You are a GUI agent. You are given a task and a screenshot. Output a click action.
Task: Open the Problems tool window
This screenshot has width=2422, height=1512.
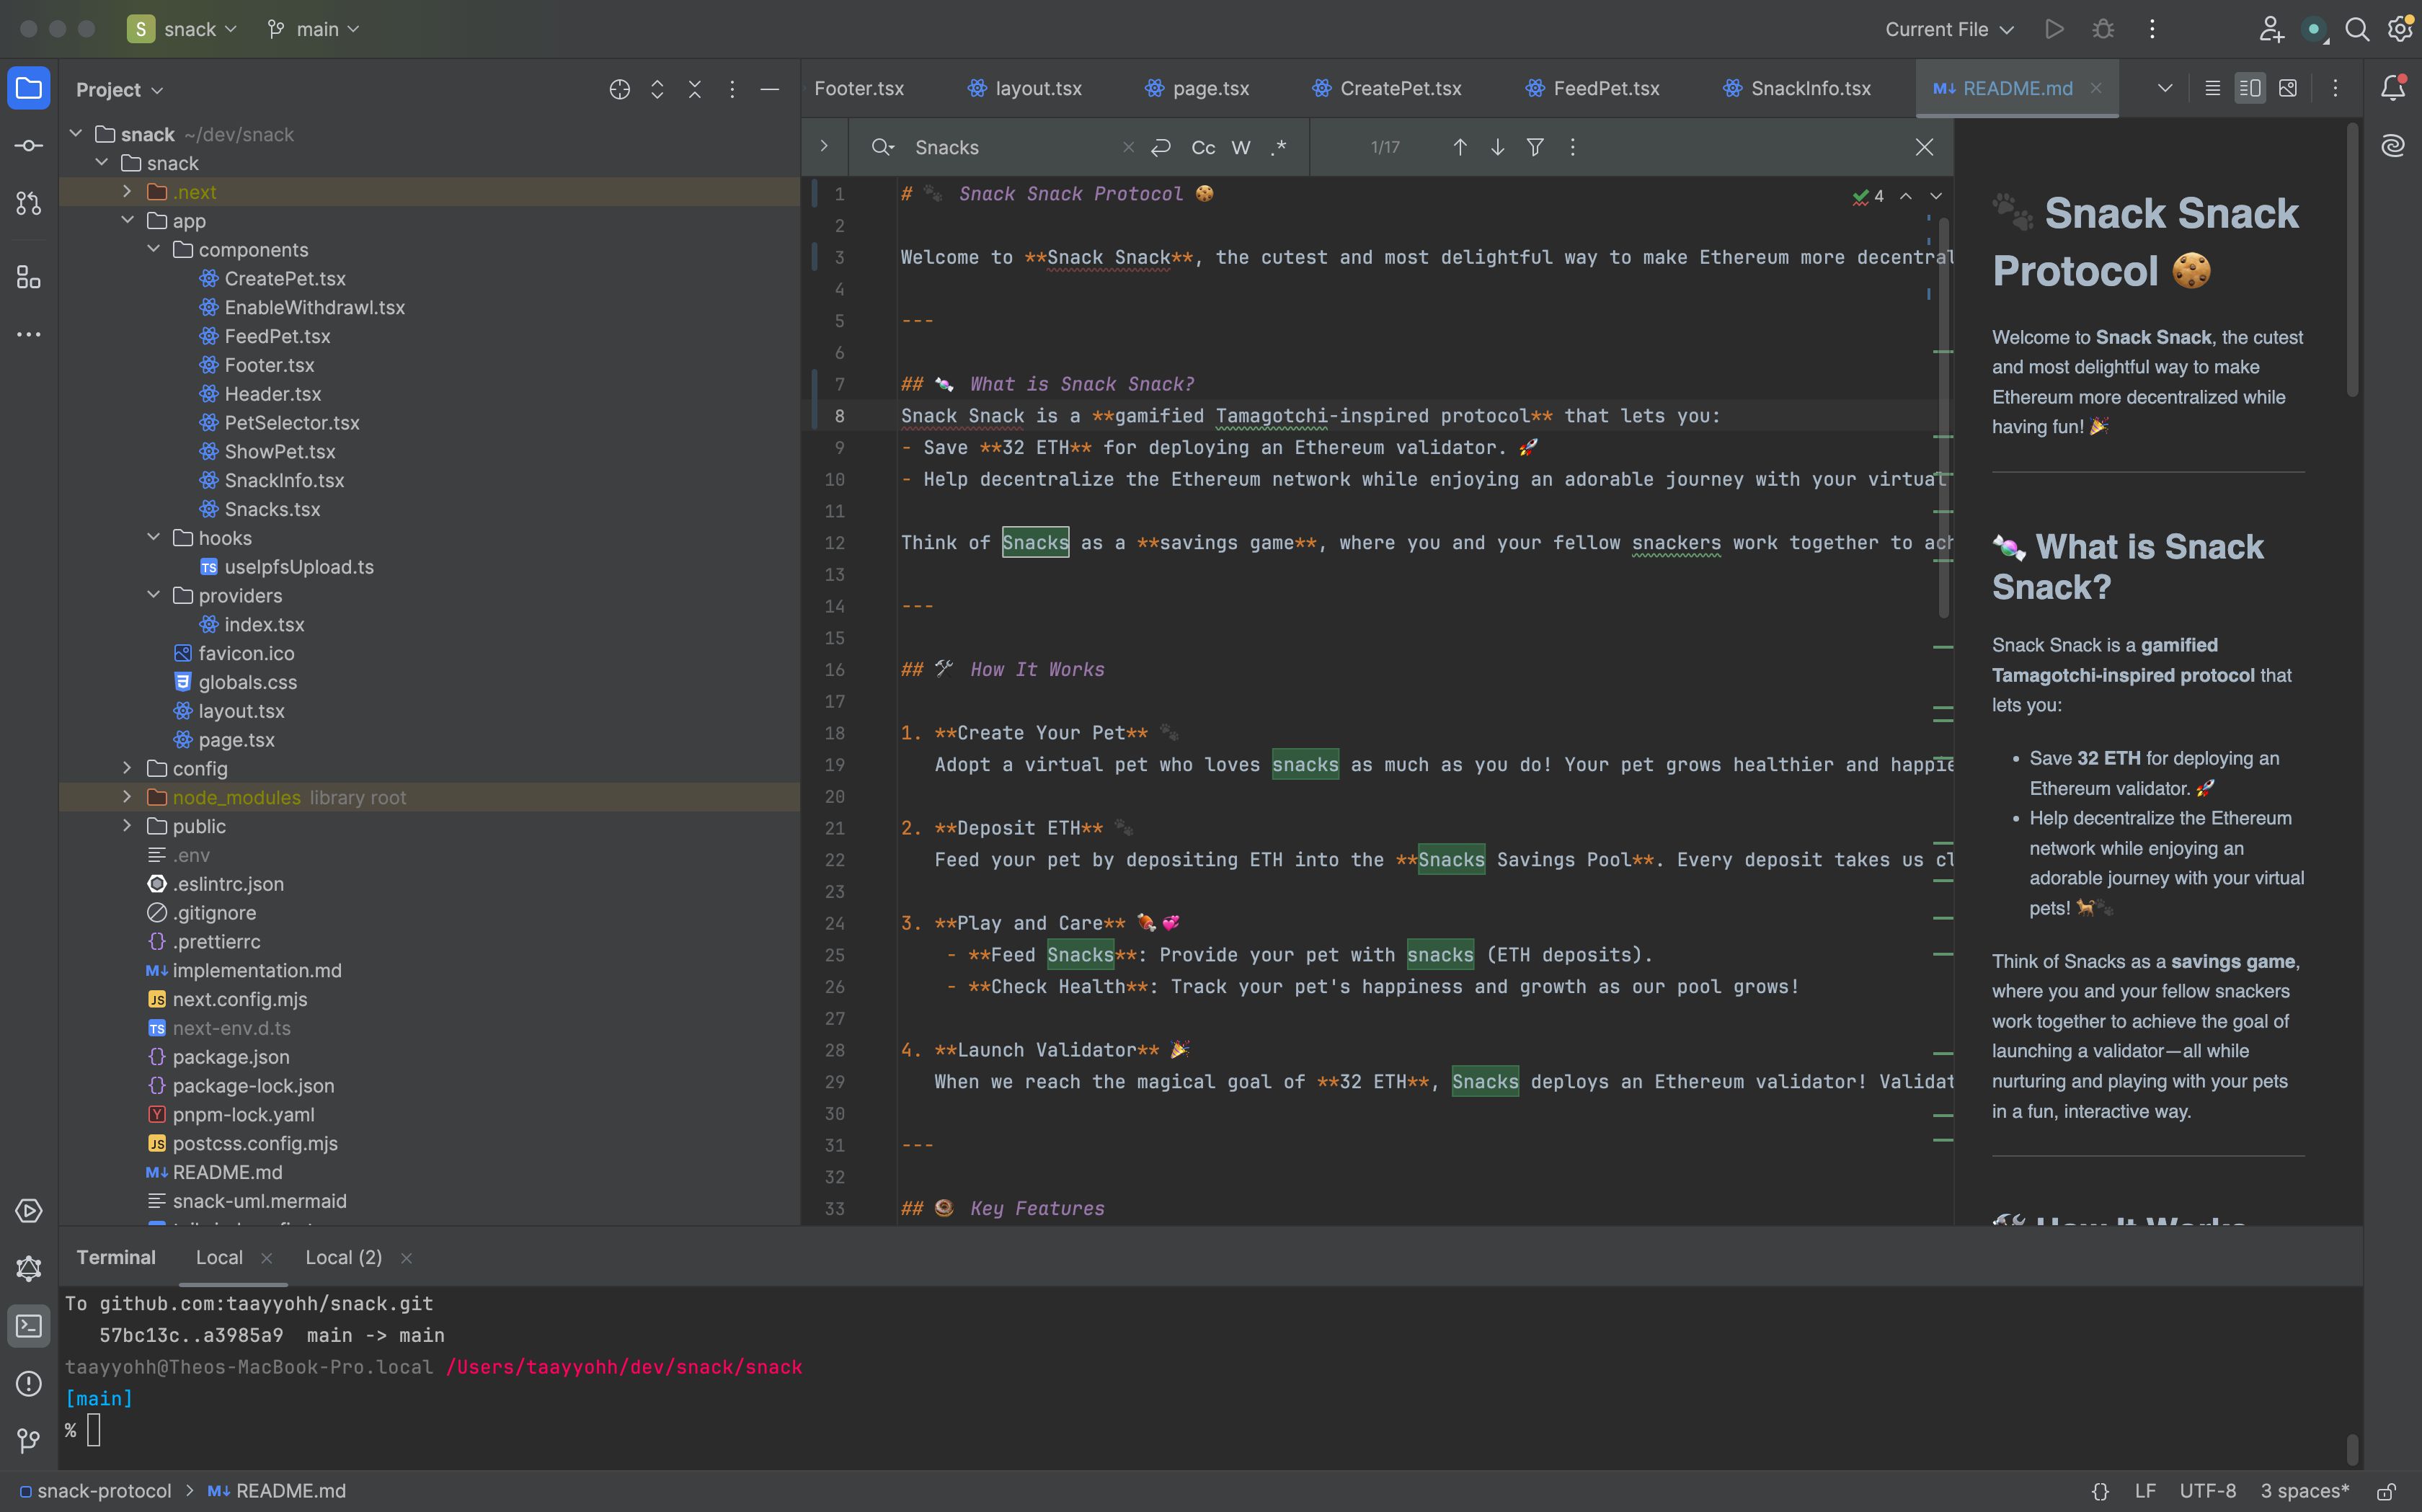[x=28, y=1384]
